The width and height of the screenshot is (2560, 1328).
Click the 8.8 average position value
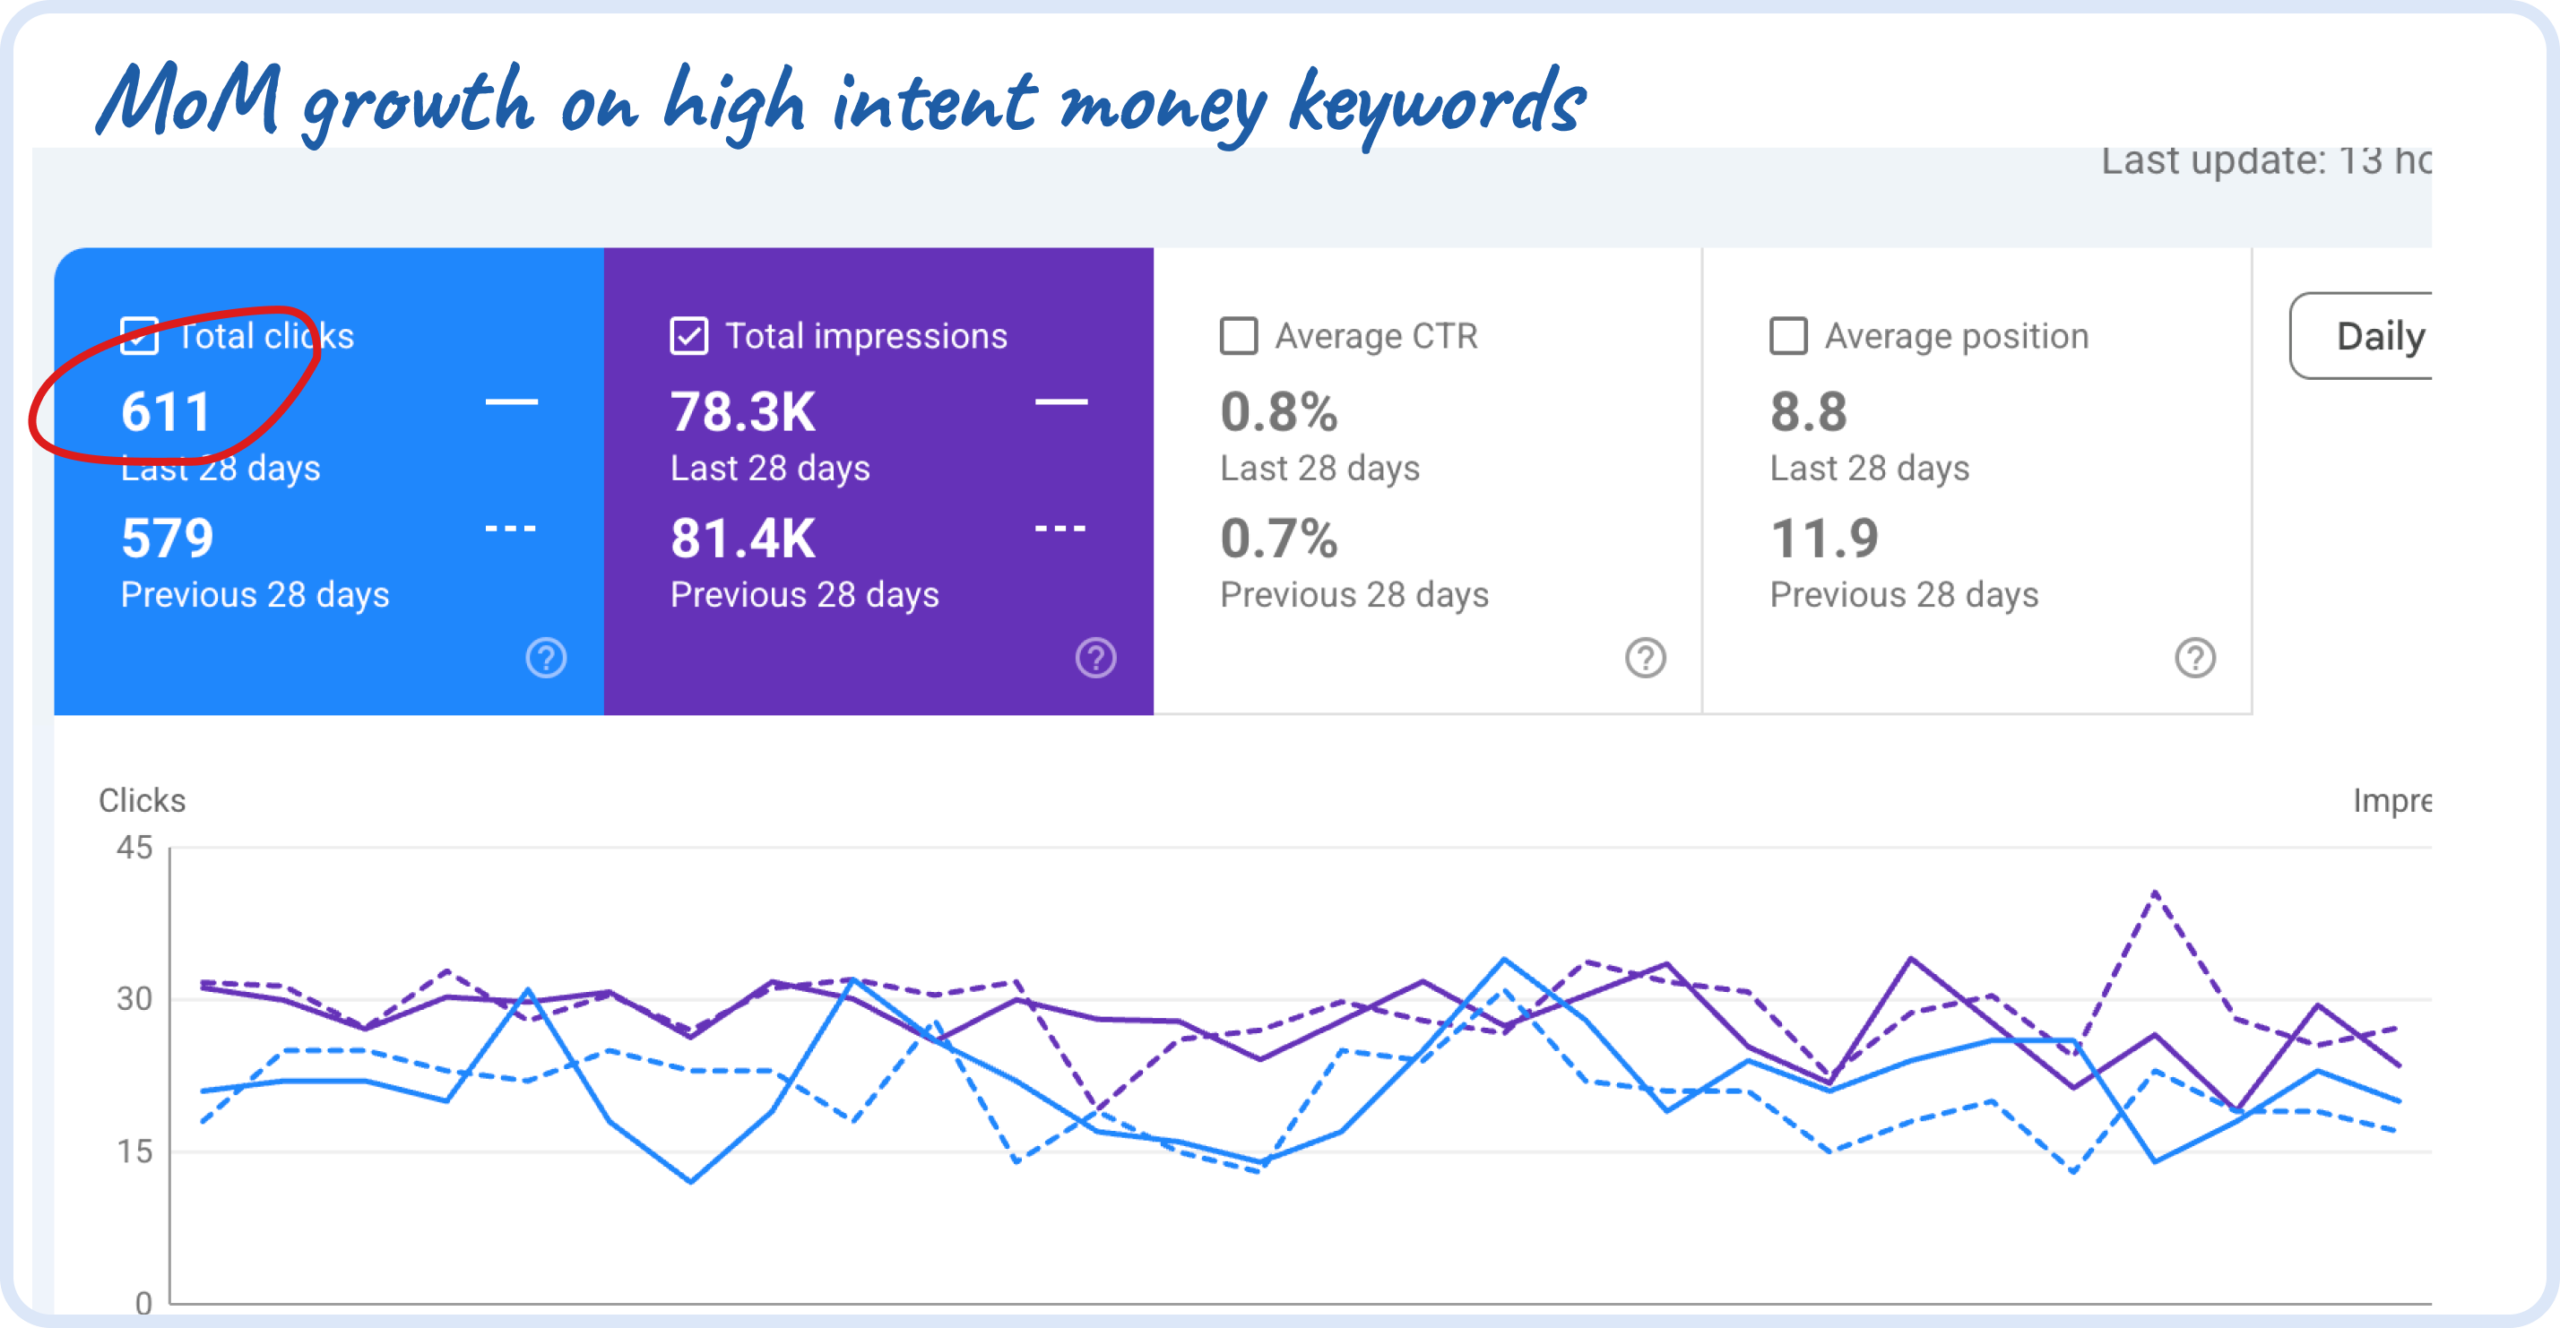pos(1809,412)
